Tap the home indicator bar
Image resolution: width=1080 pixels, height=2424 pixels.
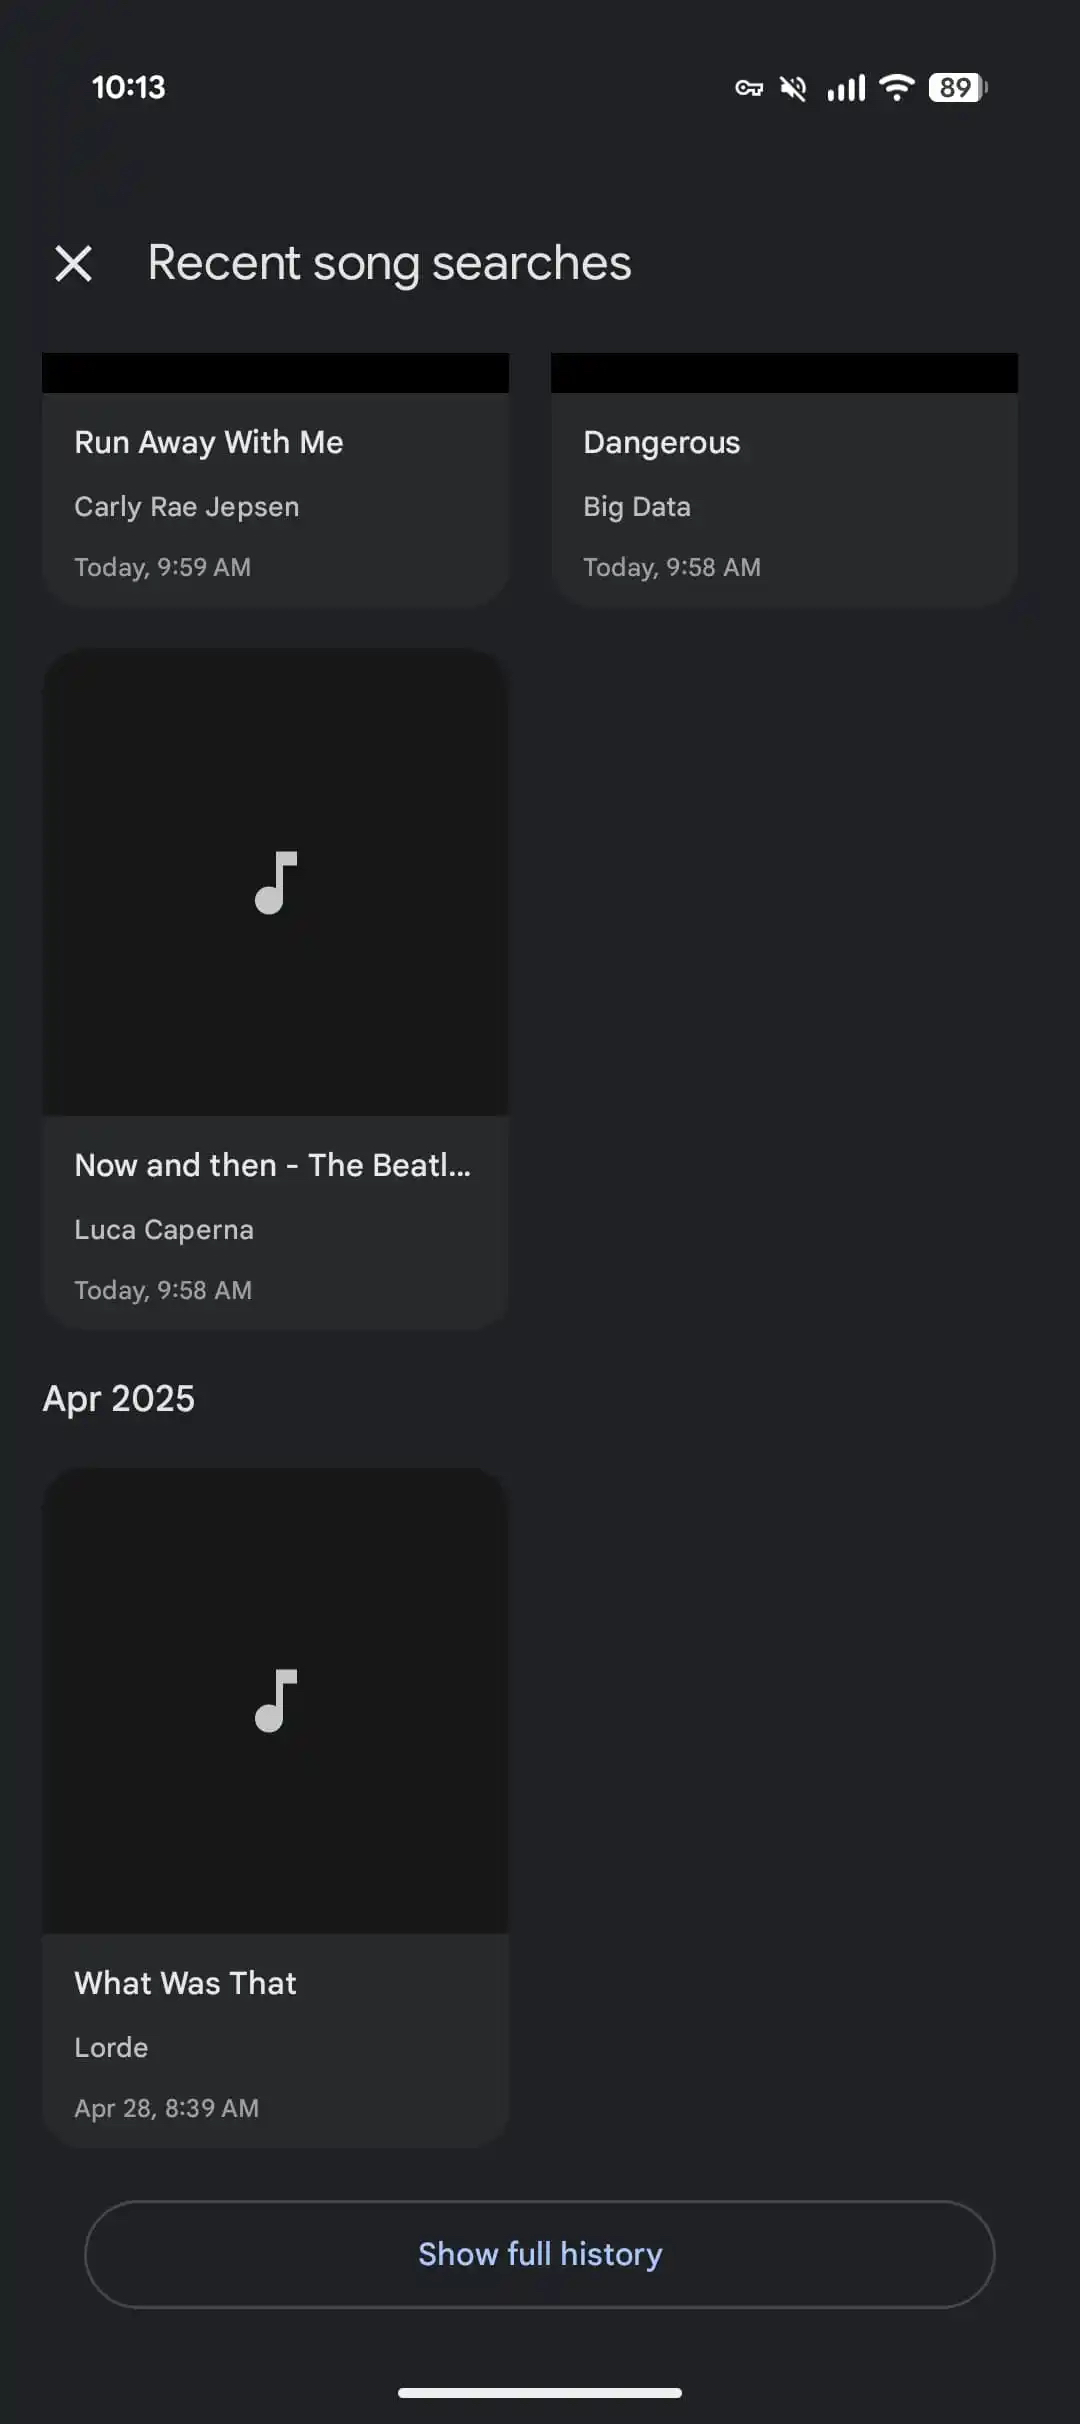click(540, 2393)
